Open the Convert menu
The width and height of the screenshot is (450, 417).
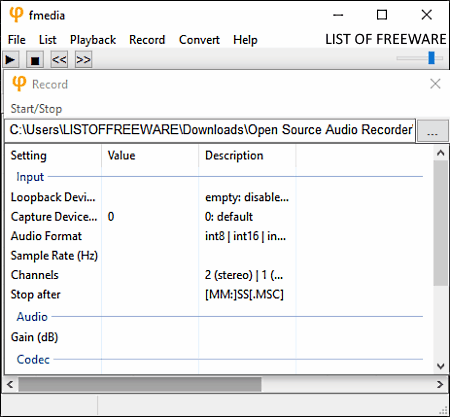pyautogui.click(x=199, y=40)
